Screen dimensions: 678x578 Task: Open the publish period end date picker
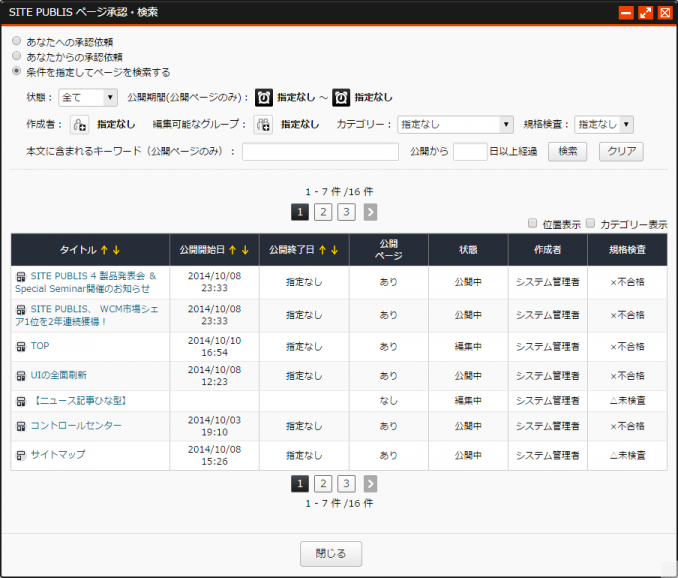click(x=341, y=97)
